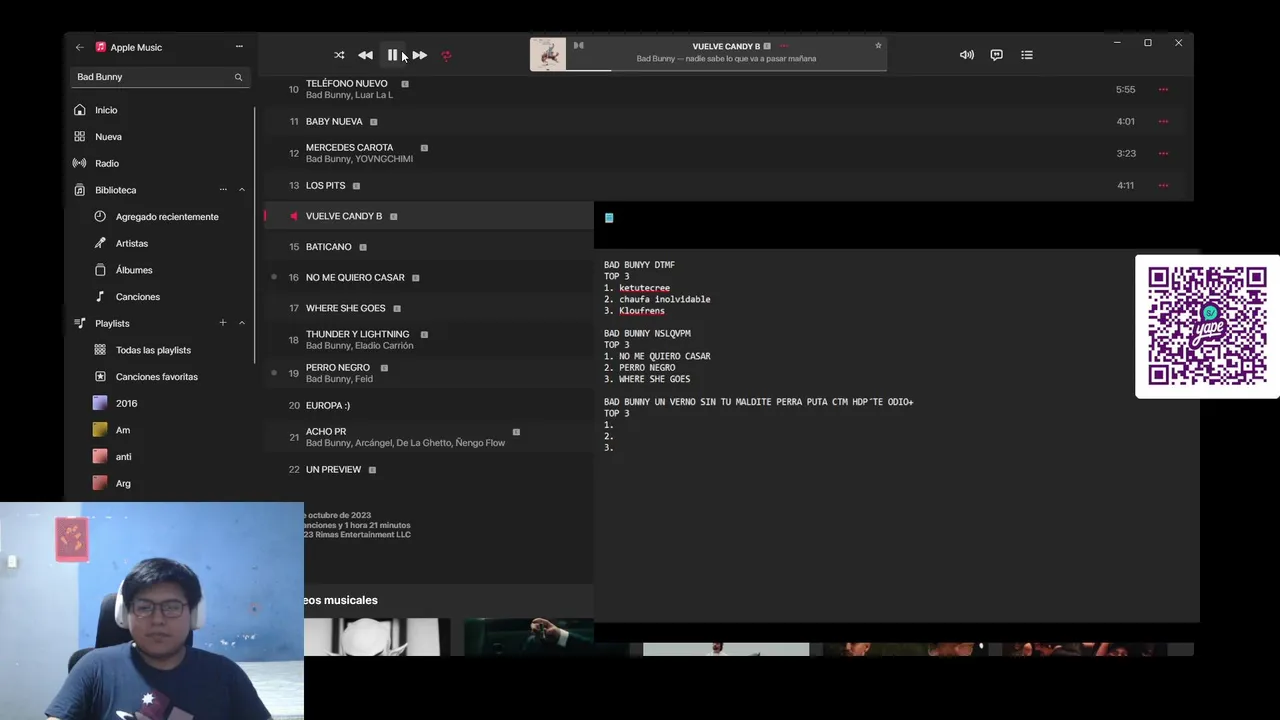
Task: Open the 2016 playlist
Action: [x=126, y=403]
